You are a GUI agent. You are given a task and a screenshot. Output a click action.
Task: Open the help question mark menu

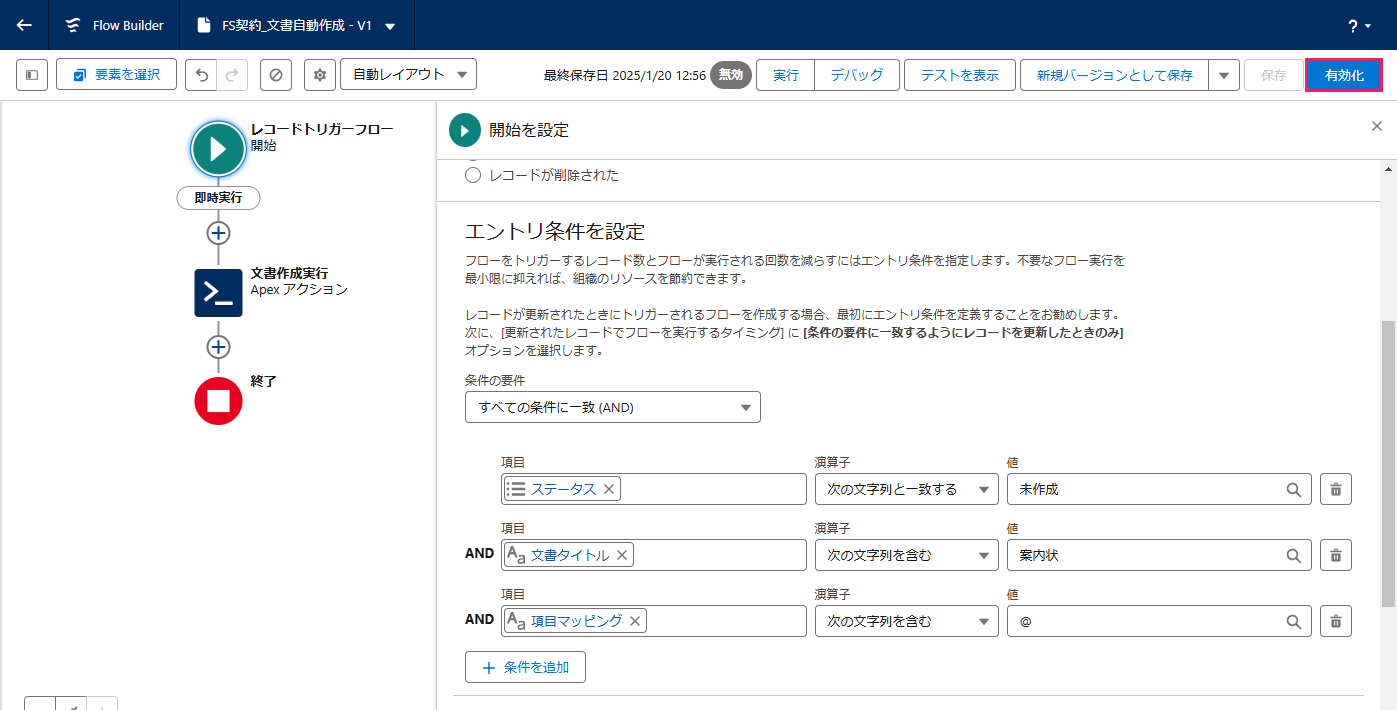1359,26
